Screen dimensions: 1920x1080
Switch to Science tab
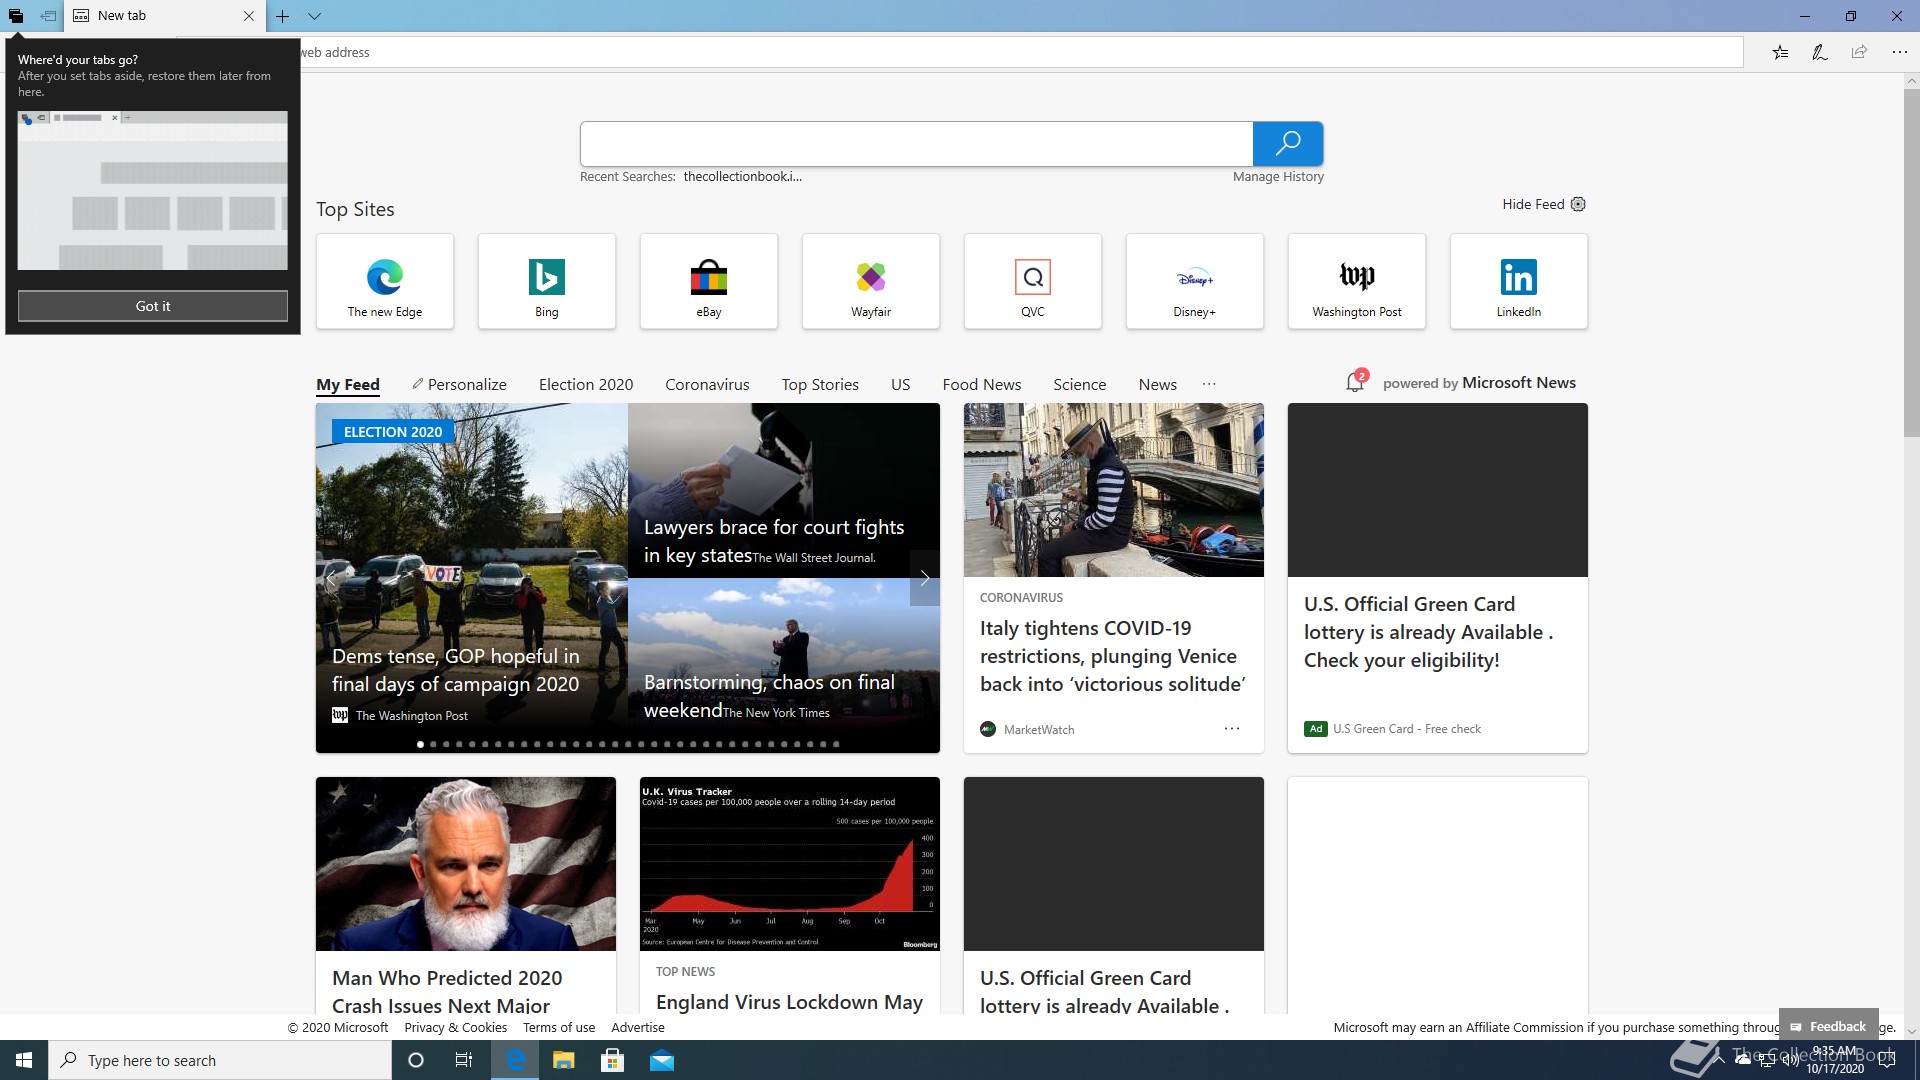tap(1079, 385)
